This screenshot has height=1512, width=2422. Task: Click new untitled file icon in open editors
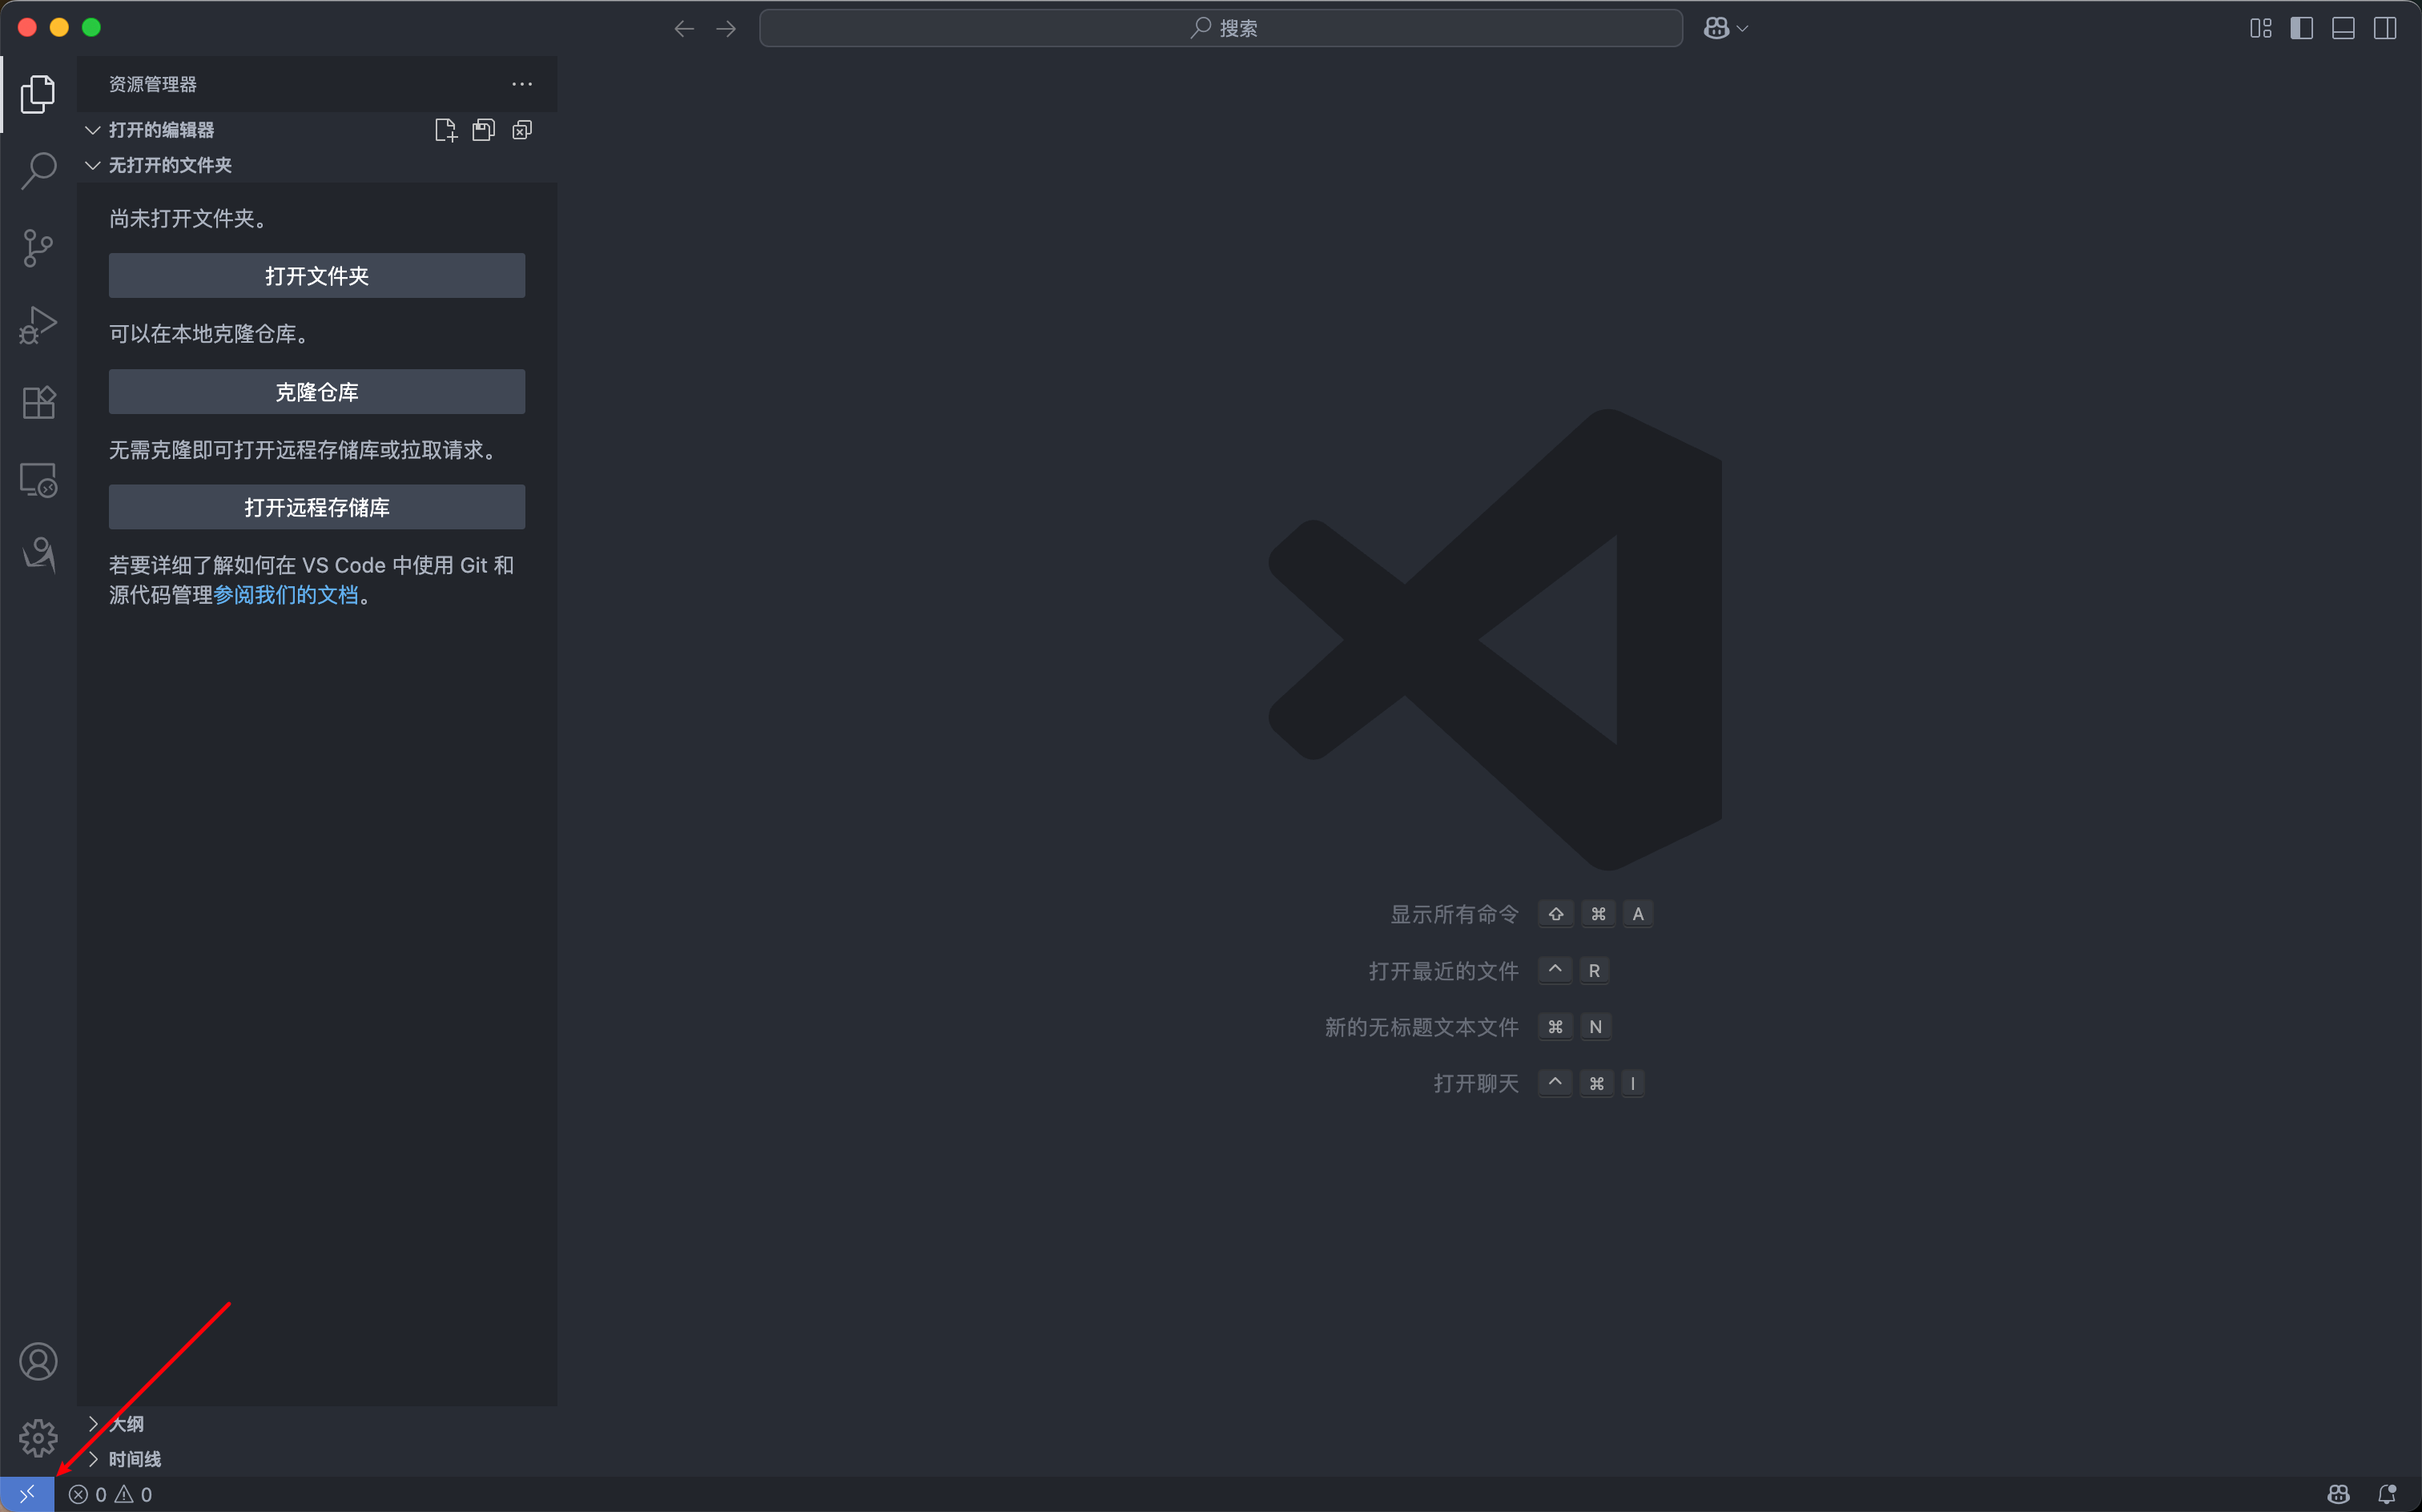click(445, 130)
